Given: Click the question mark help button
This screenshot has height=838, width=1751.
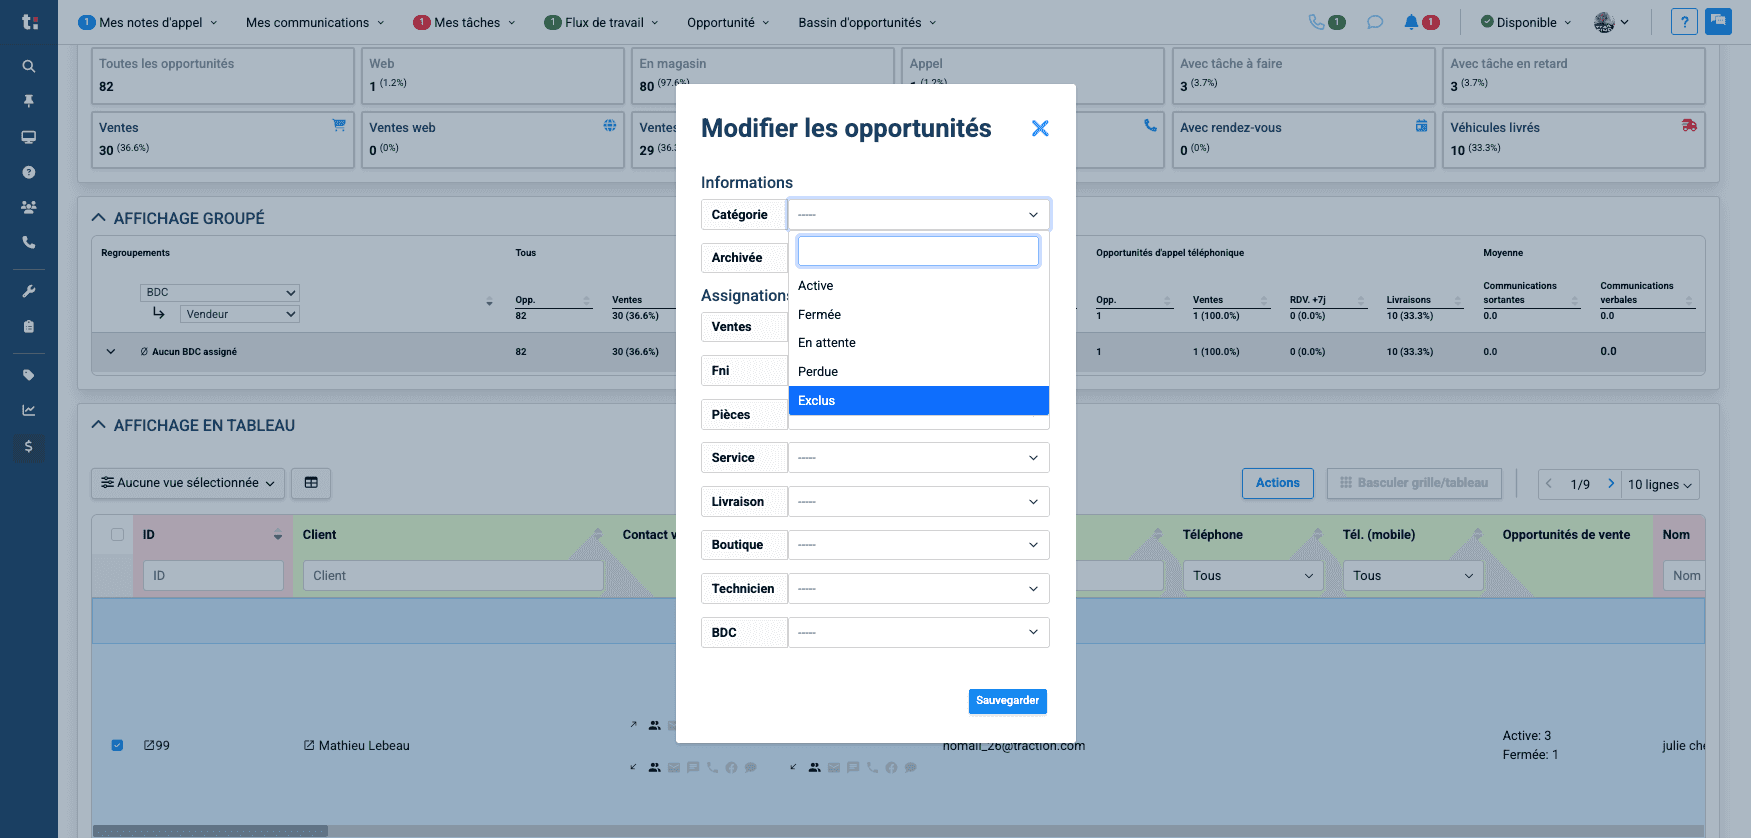Looking at the screenshot, I should (x=1684, y=22).
